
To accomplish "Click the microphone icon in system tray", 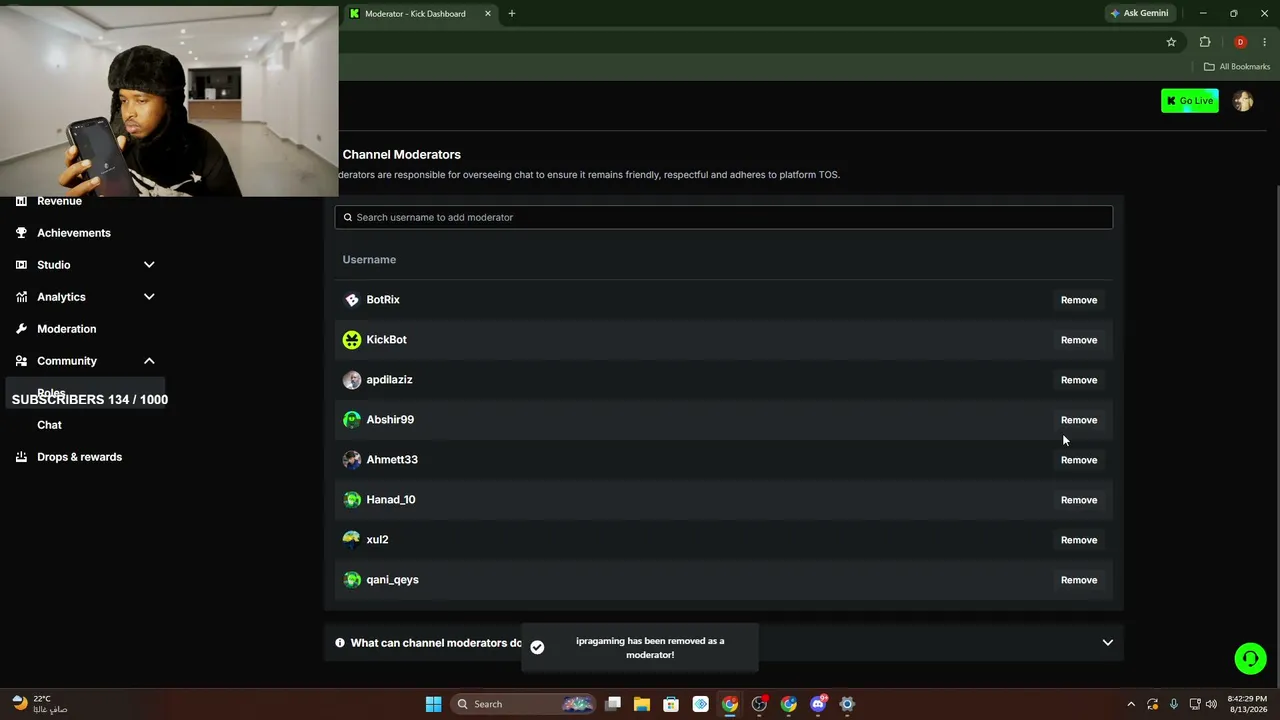I will tap(1173, 704).
